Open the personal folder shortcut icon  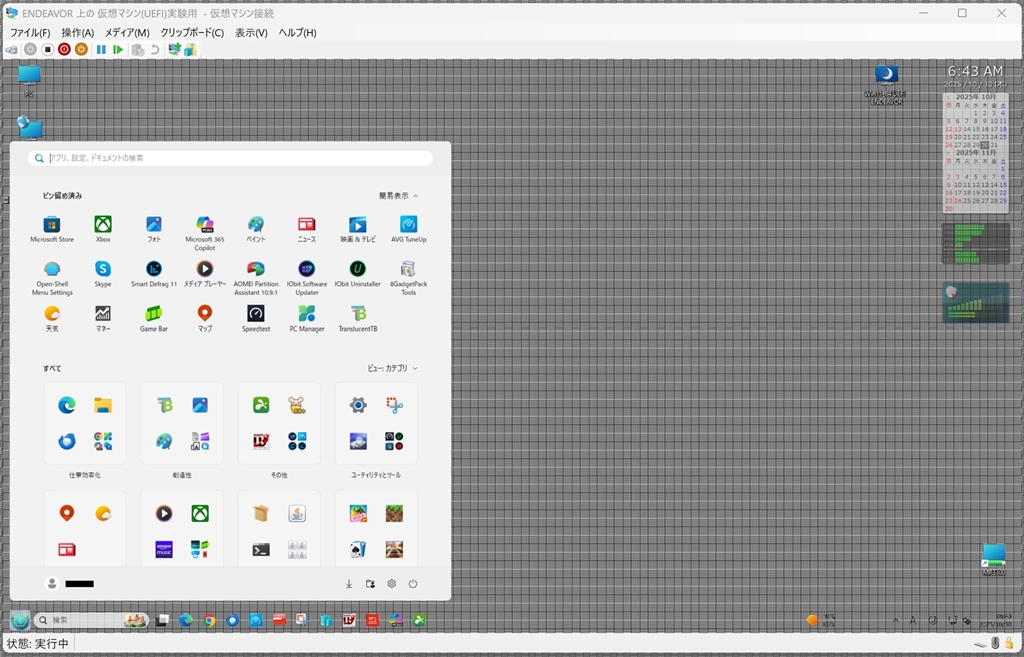pyautogui.click(x=370, y=584)
